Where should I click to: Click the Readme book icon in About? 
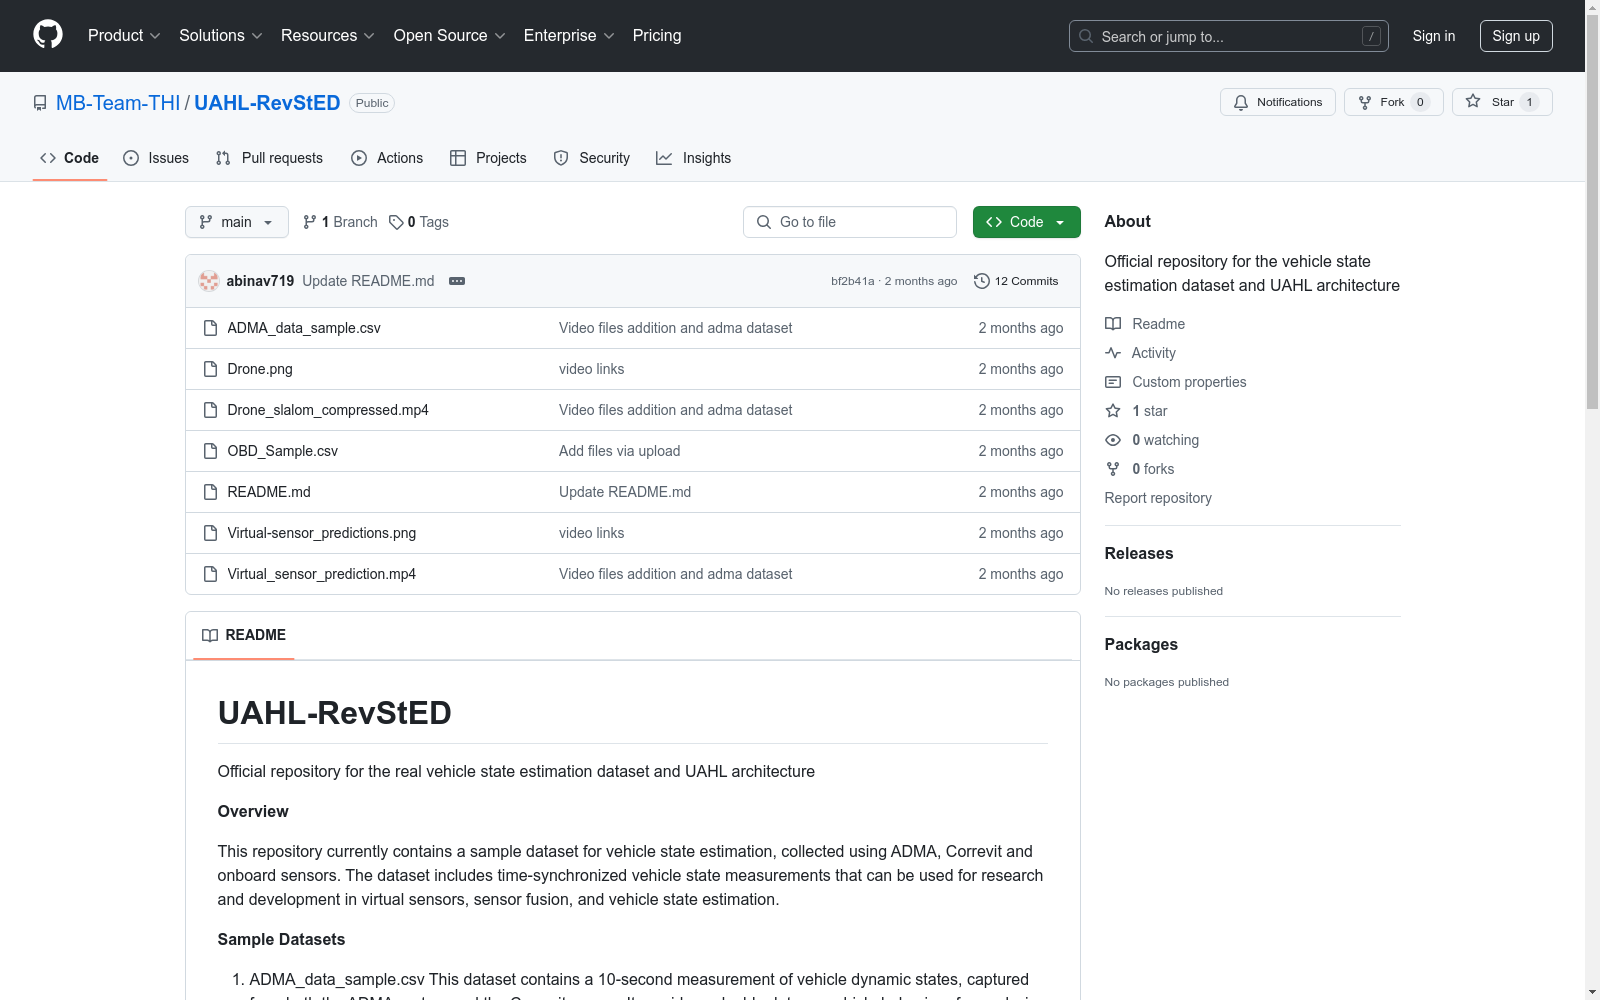coord(1113,324)
